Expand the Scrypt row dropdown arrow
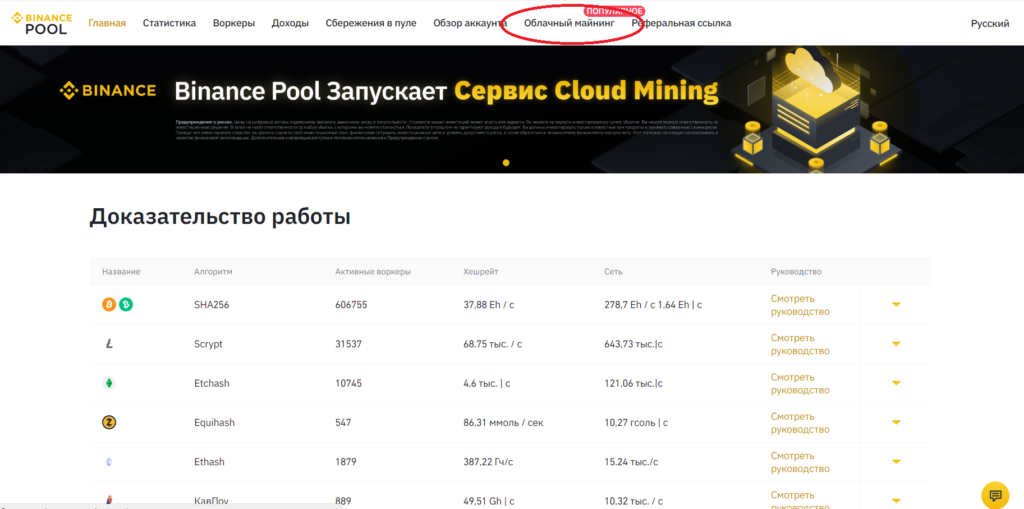 pyautogui.click(x=896, y=344)
